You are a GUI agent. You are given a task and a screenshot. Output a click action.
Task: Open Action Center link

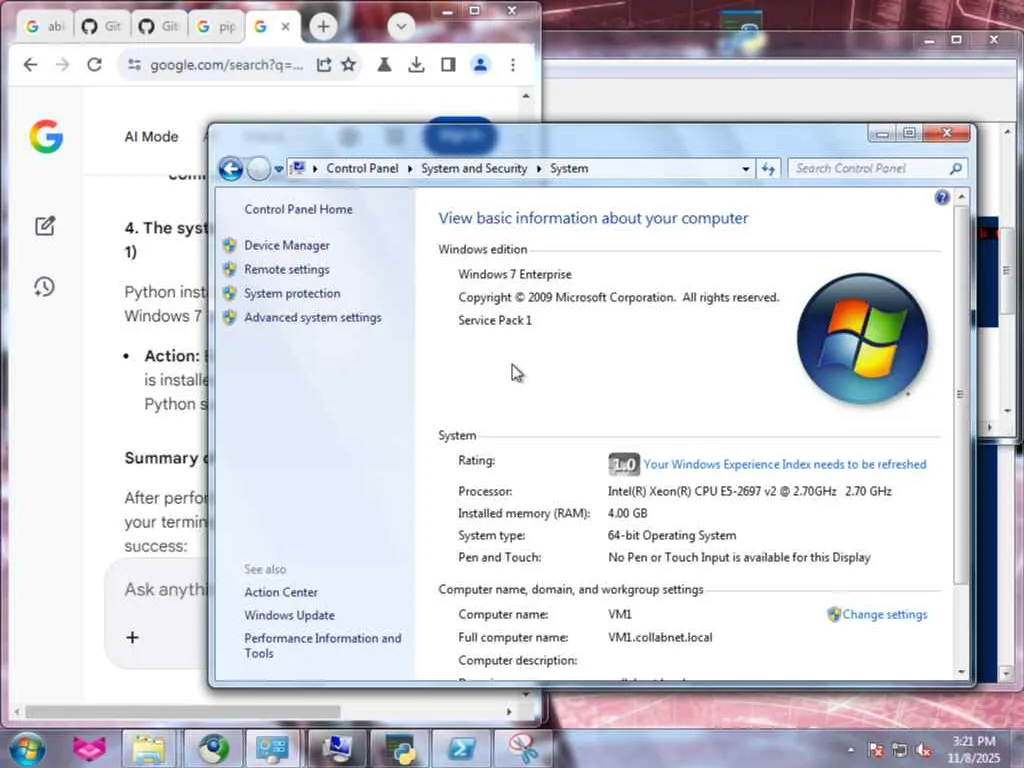coord(281,592)
